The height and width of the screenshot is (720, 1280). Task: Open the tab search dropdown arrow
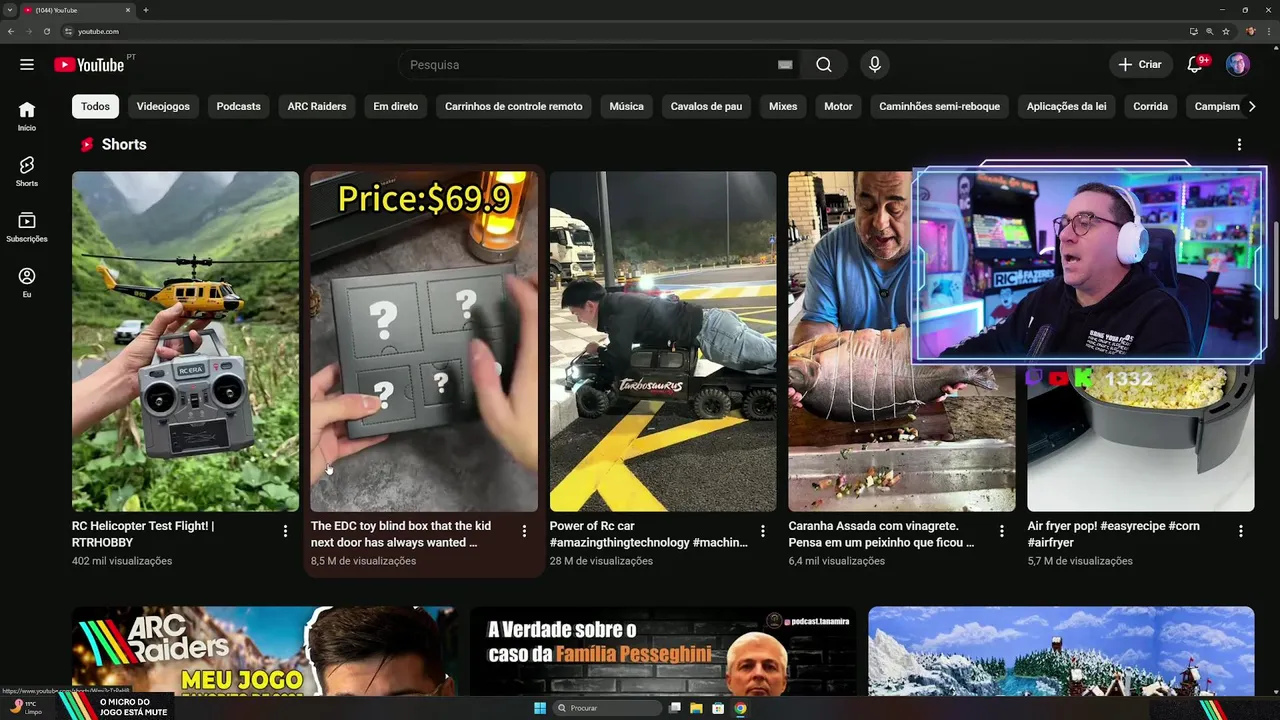click(10, 10)
